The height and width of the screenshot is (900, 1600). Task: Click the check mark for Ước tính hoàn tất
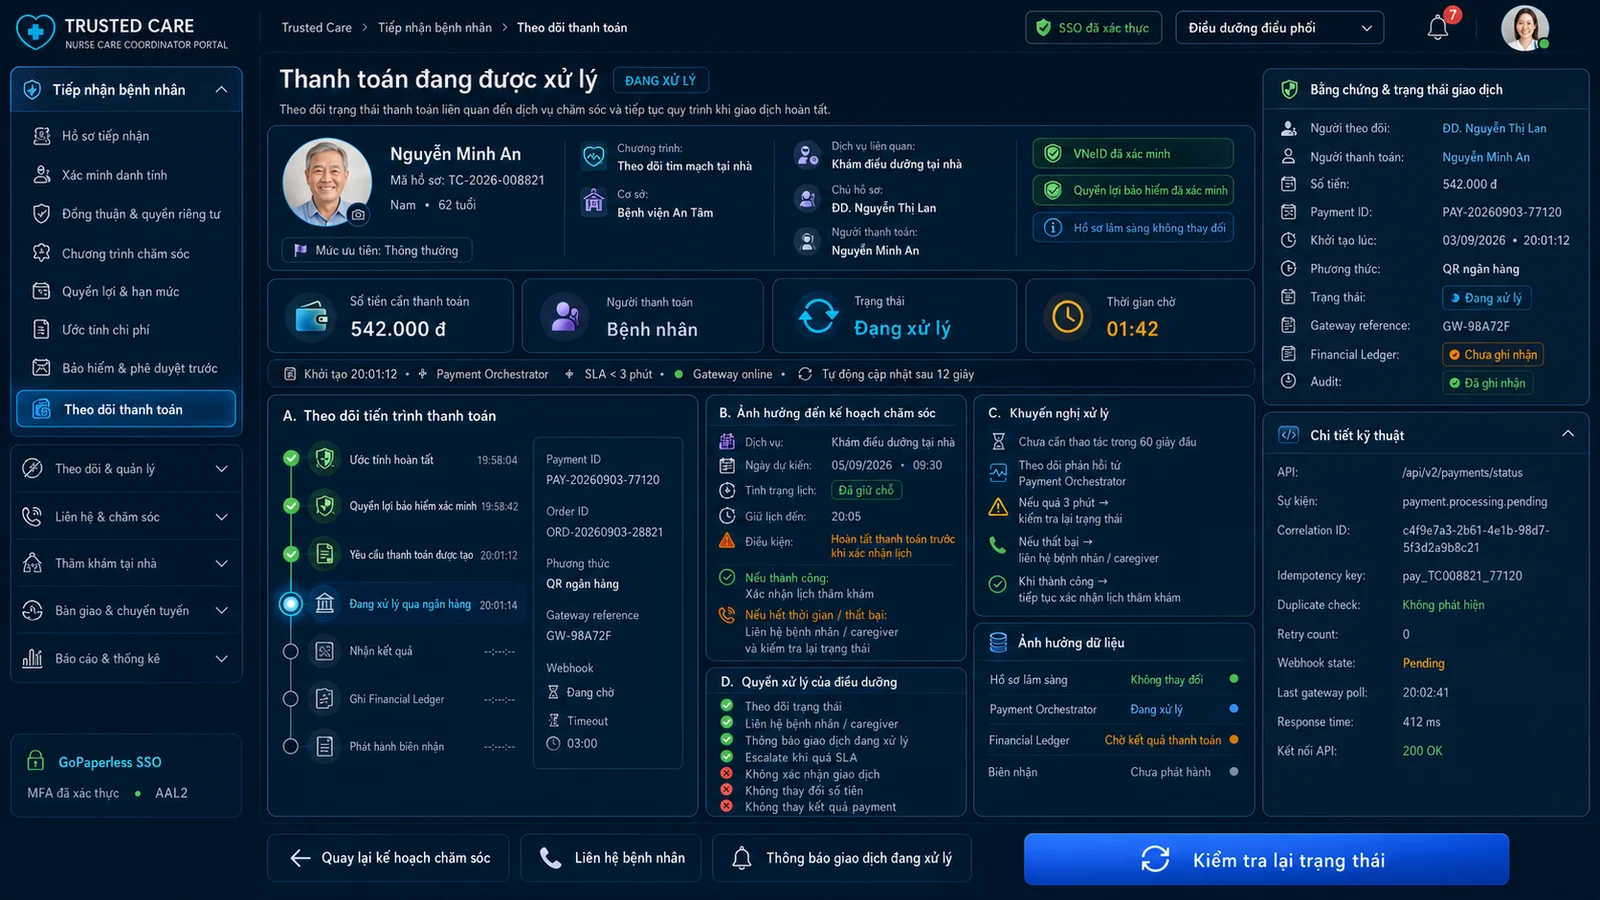click(291, 458)
